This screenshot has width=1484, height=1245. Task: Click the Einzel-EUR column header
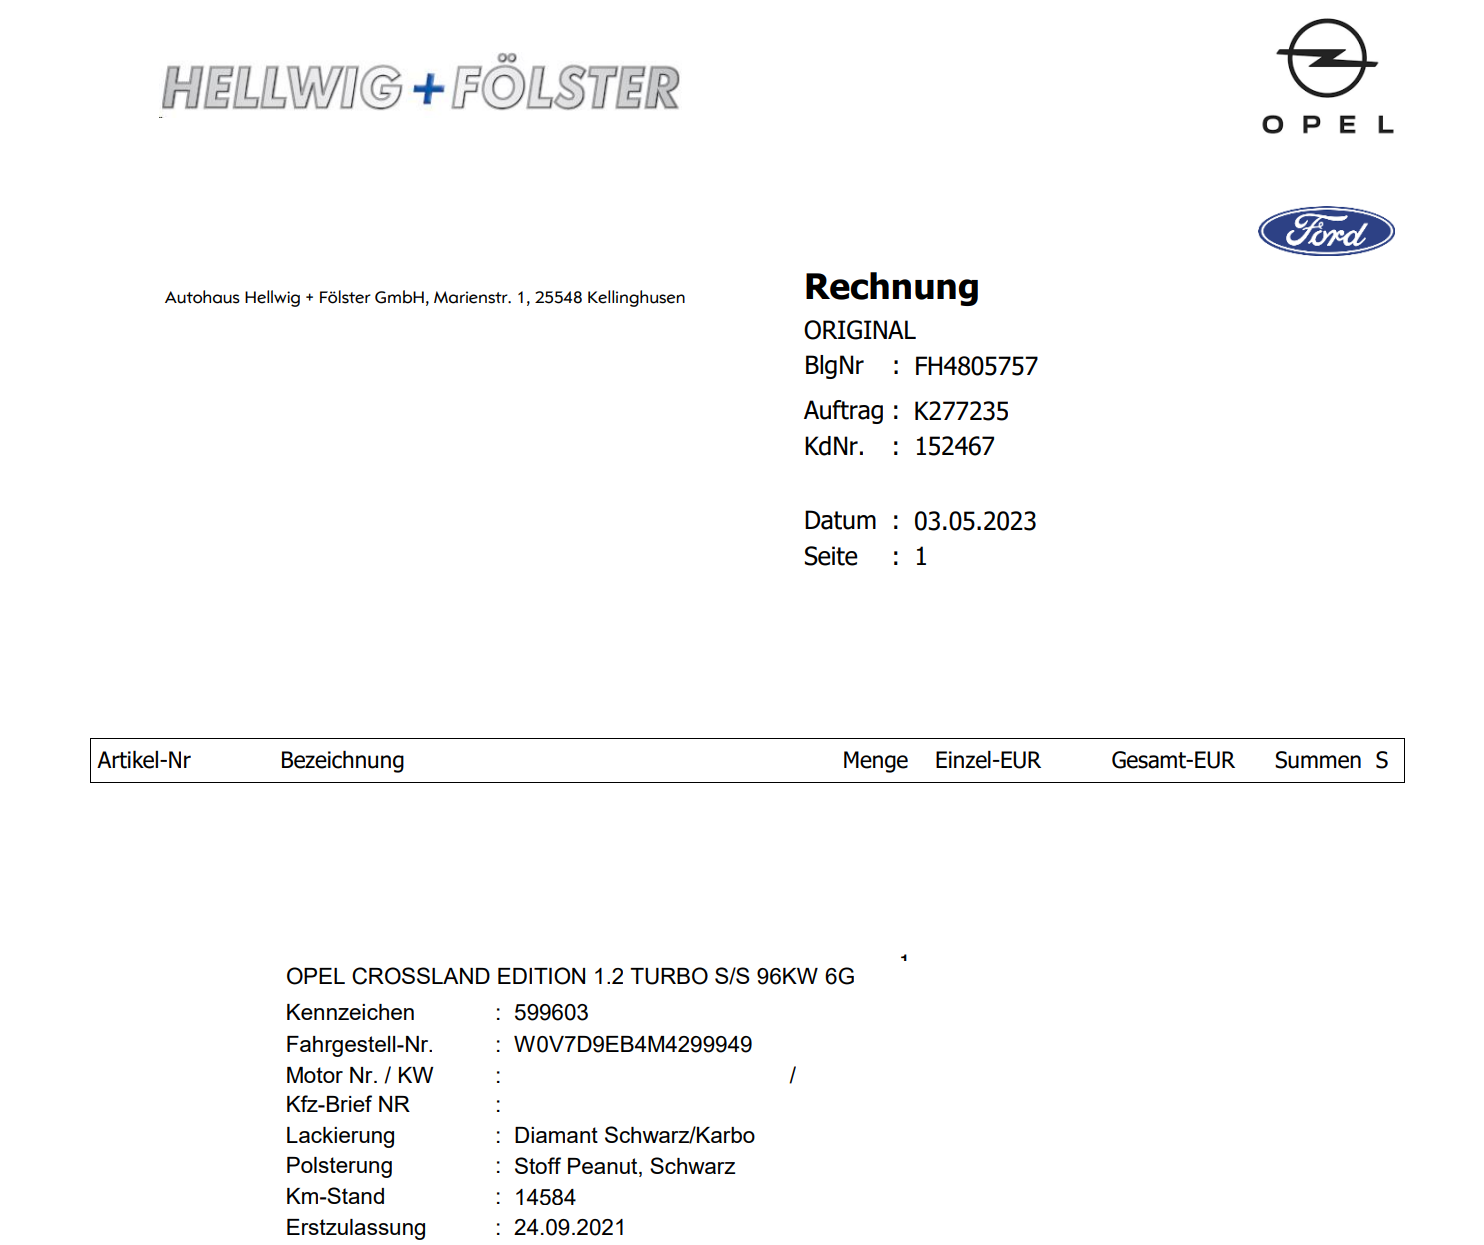point(988,760)
